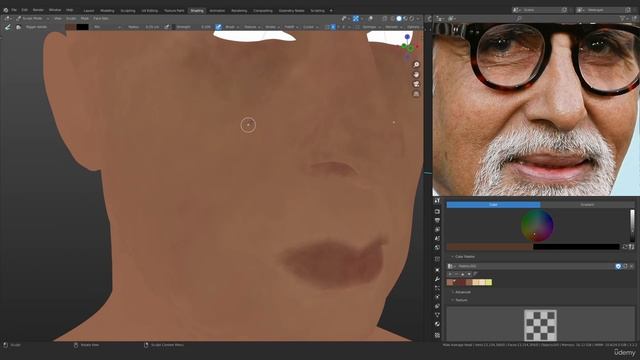The image size is (640, 360).
Task: Click the black secondary color swatch in header
Action: [82, 27]
